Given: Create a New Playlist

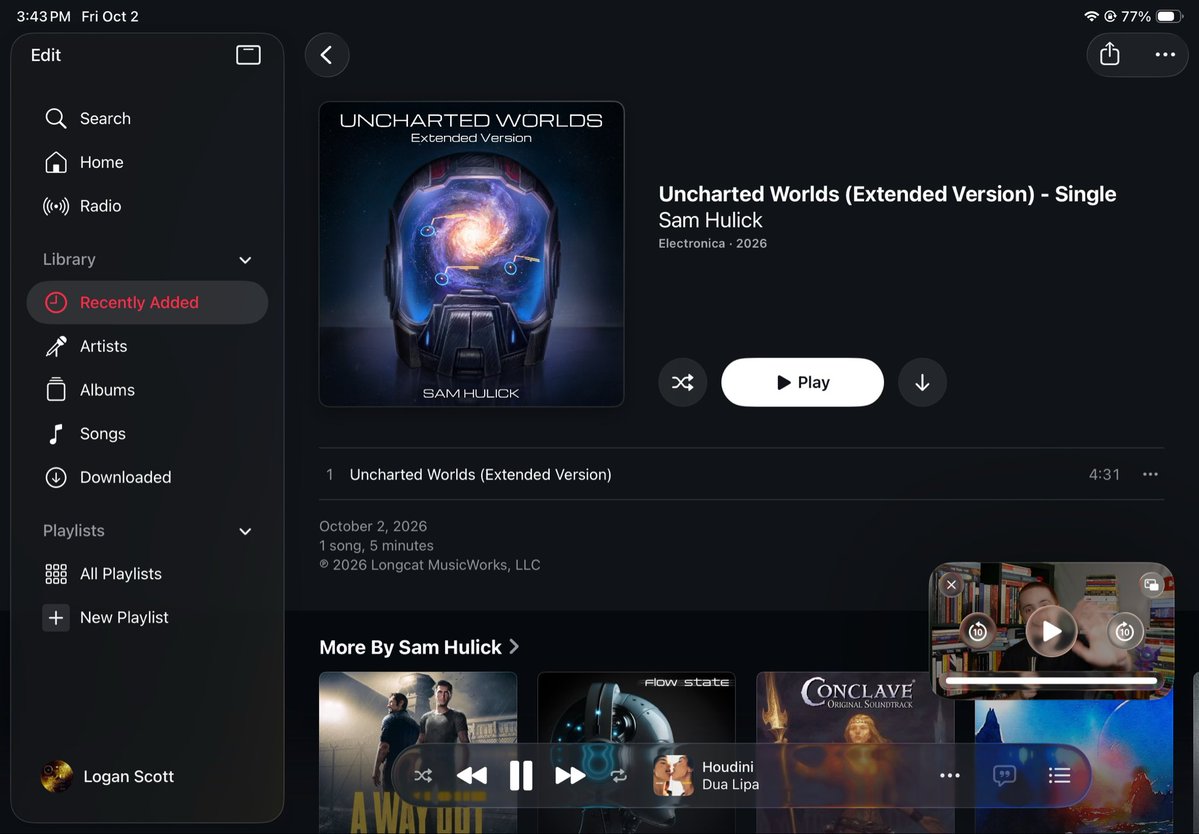Looking at the screenshot, I should coord(147,618).
